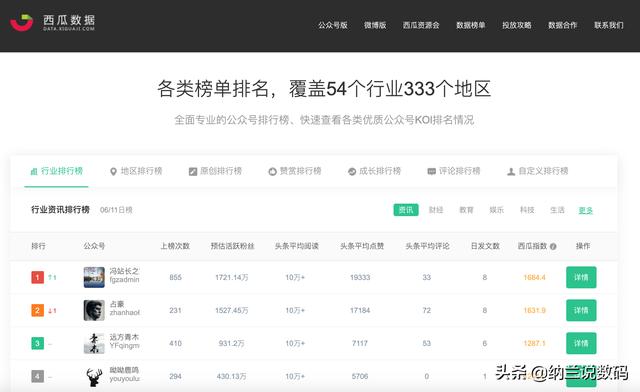Open 详情 for the 占豪 row
640x392 pixels.
tap(581, 310)
